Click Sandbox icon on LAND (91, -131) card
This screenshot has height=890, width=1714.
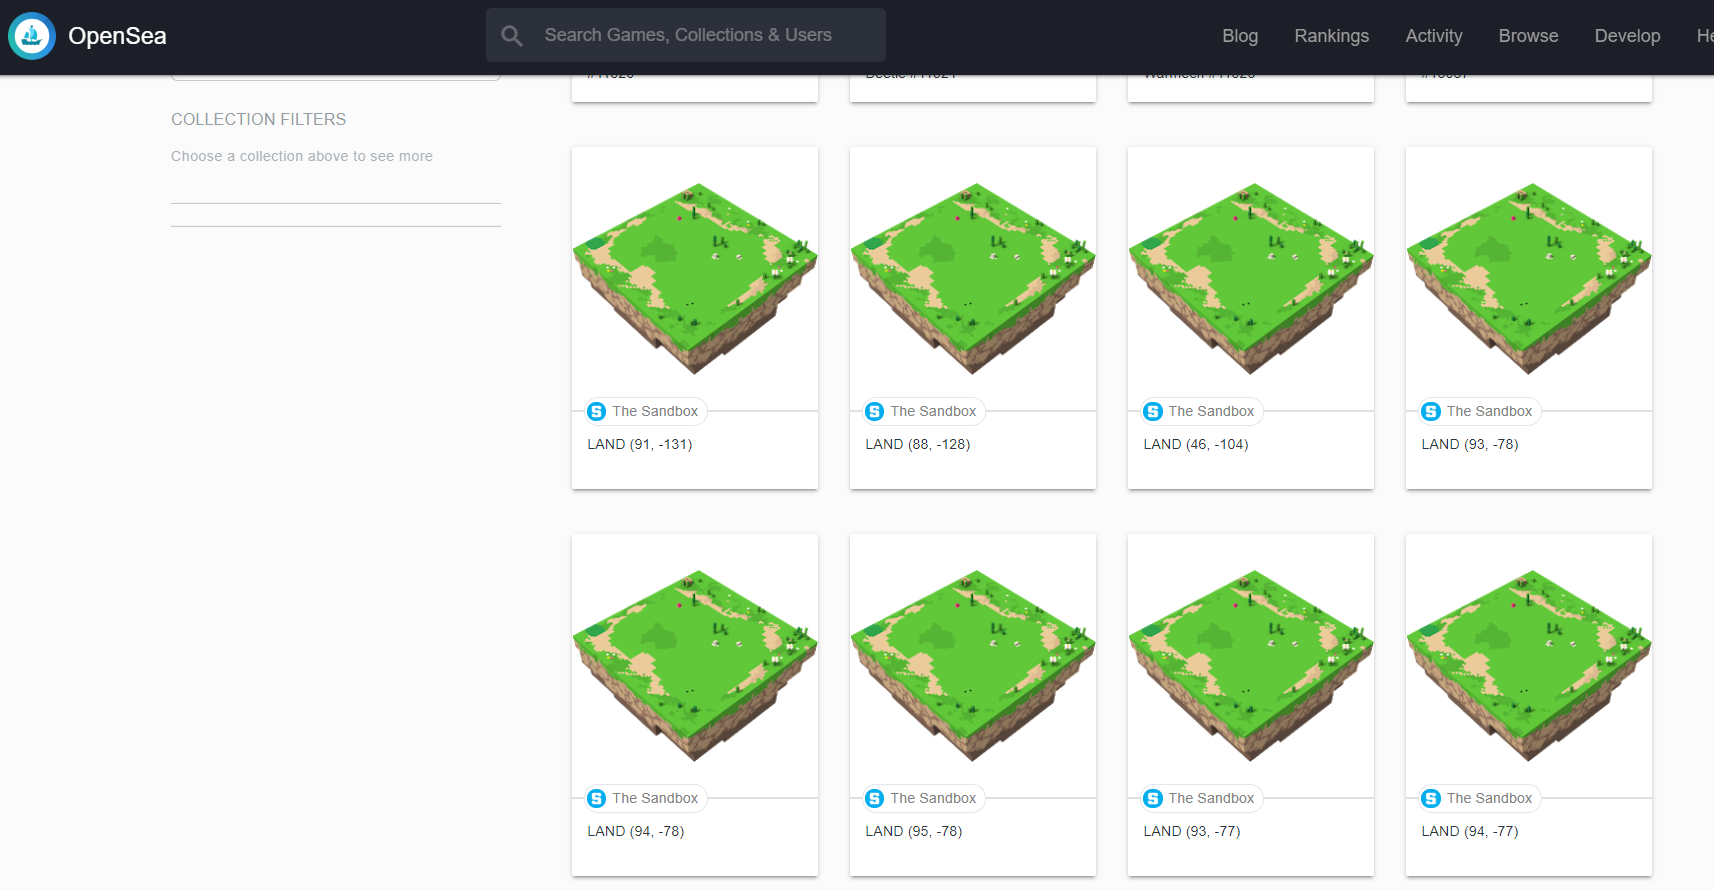click(x=597, y=411)
